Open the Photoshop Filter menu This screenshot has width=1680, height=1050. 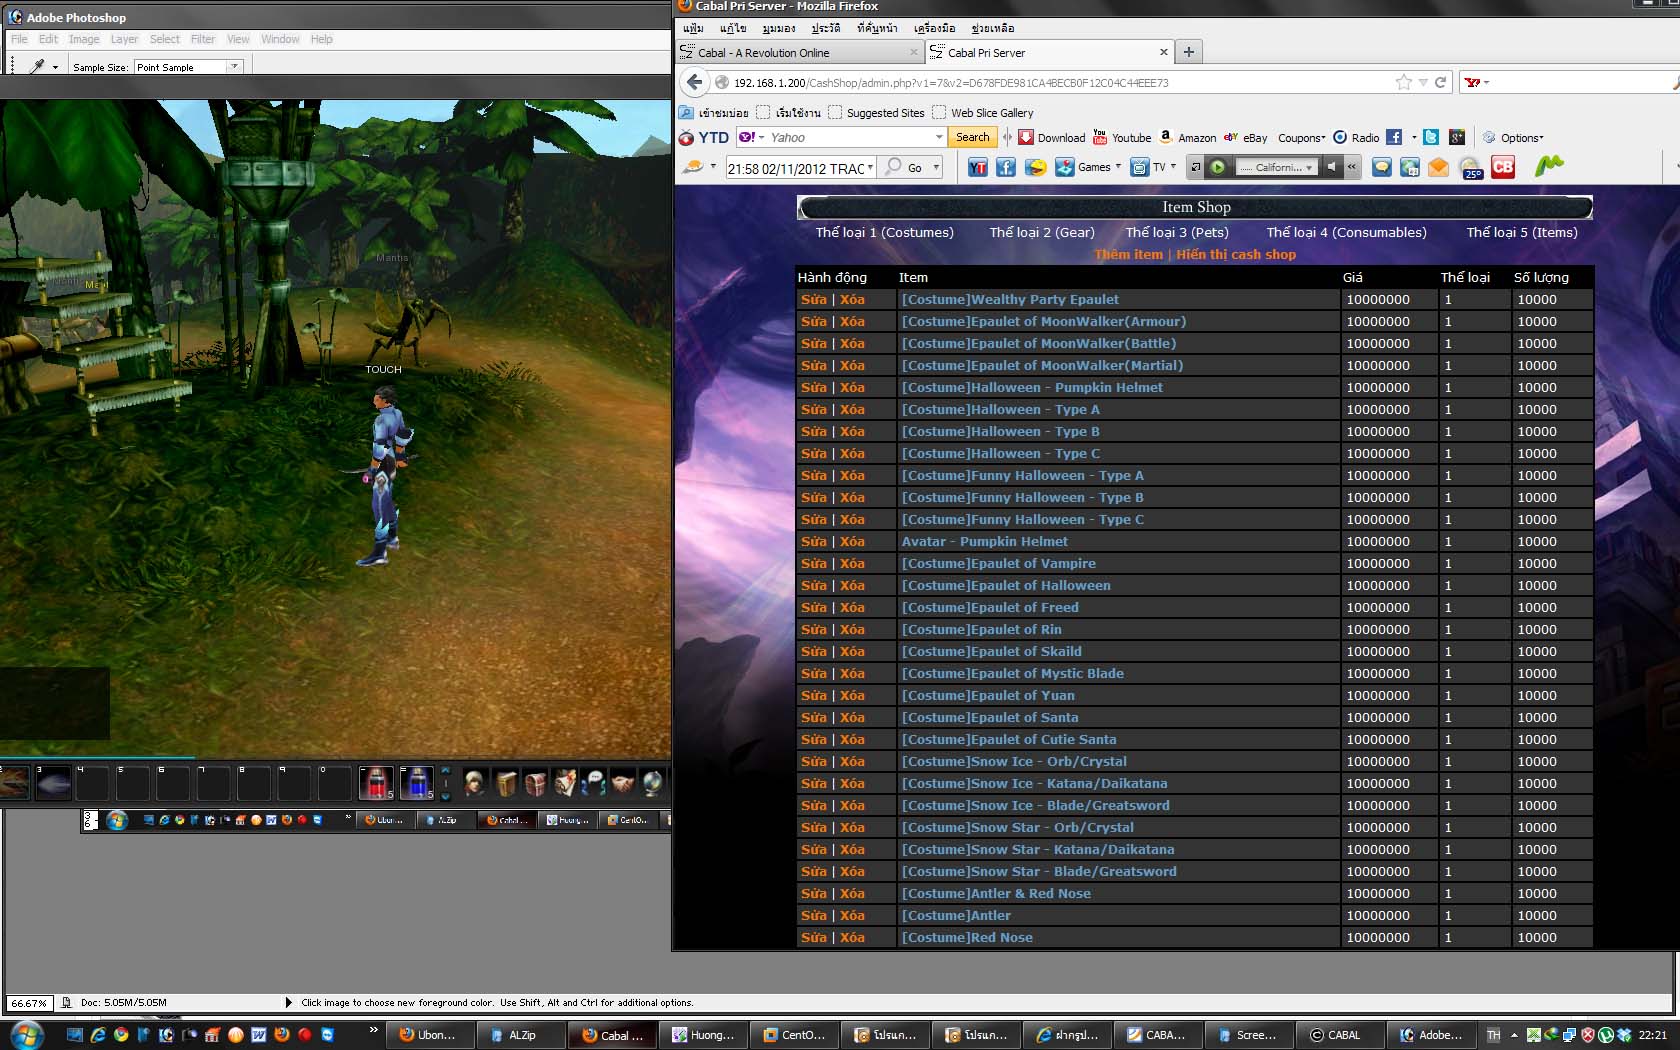tap(203, 39)
